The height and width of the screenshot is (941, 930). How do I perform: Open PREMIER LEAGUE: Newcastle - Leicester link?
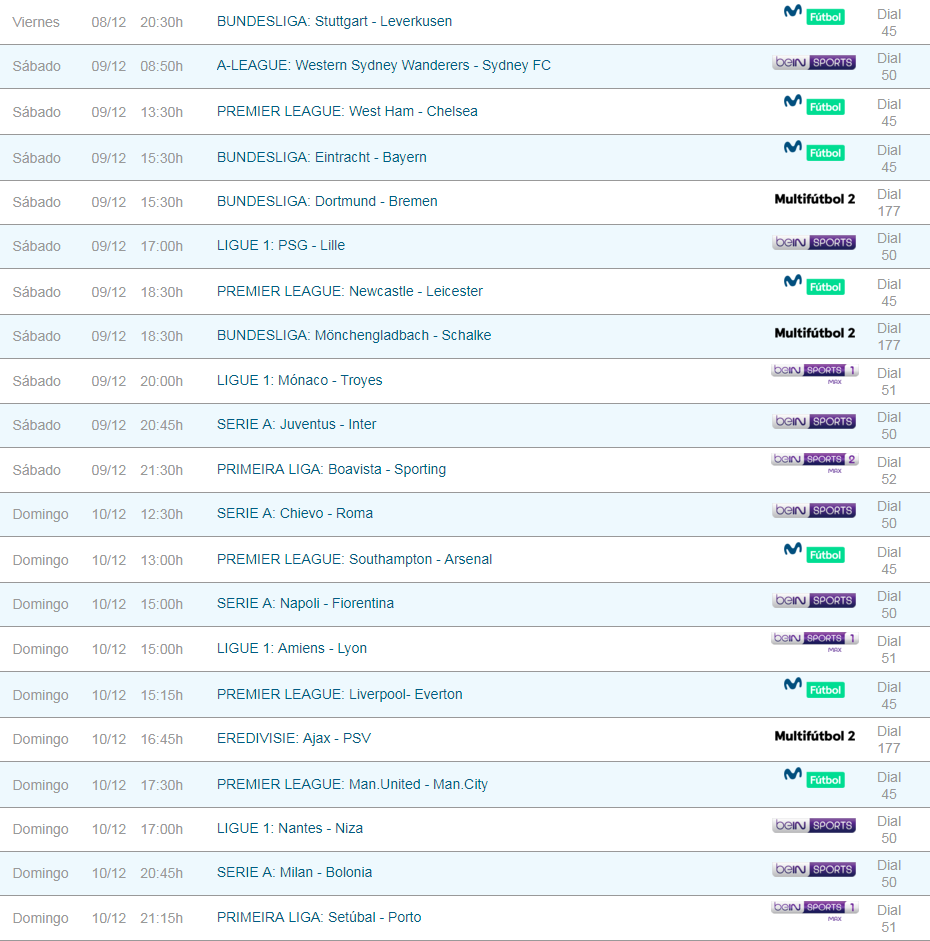pos(349,291)
